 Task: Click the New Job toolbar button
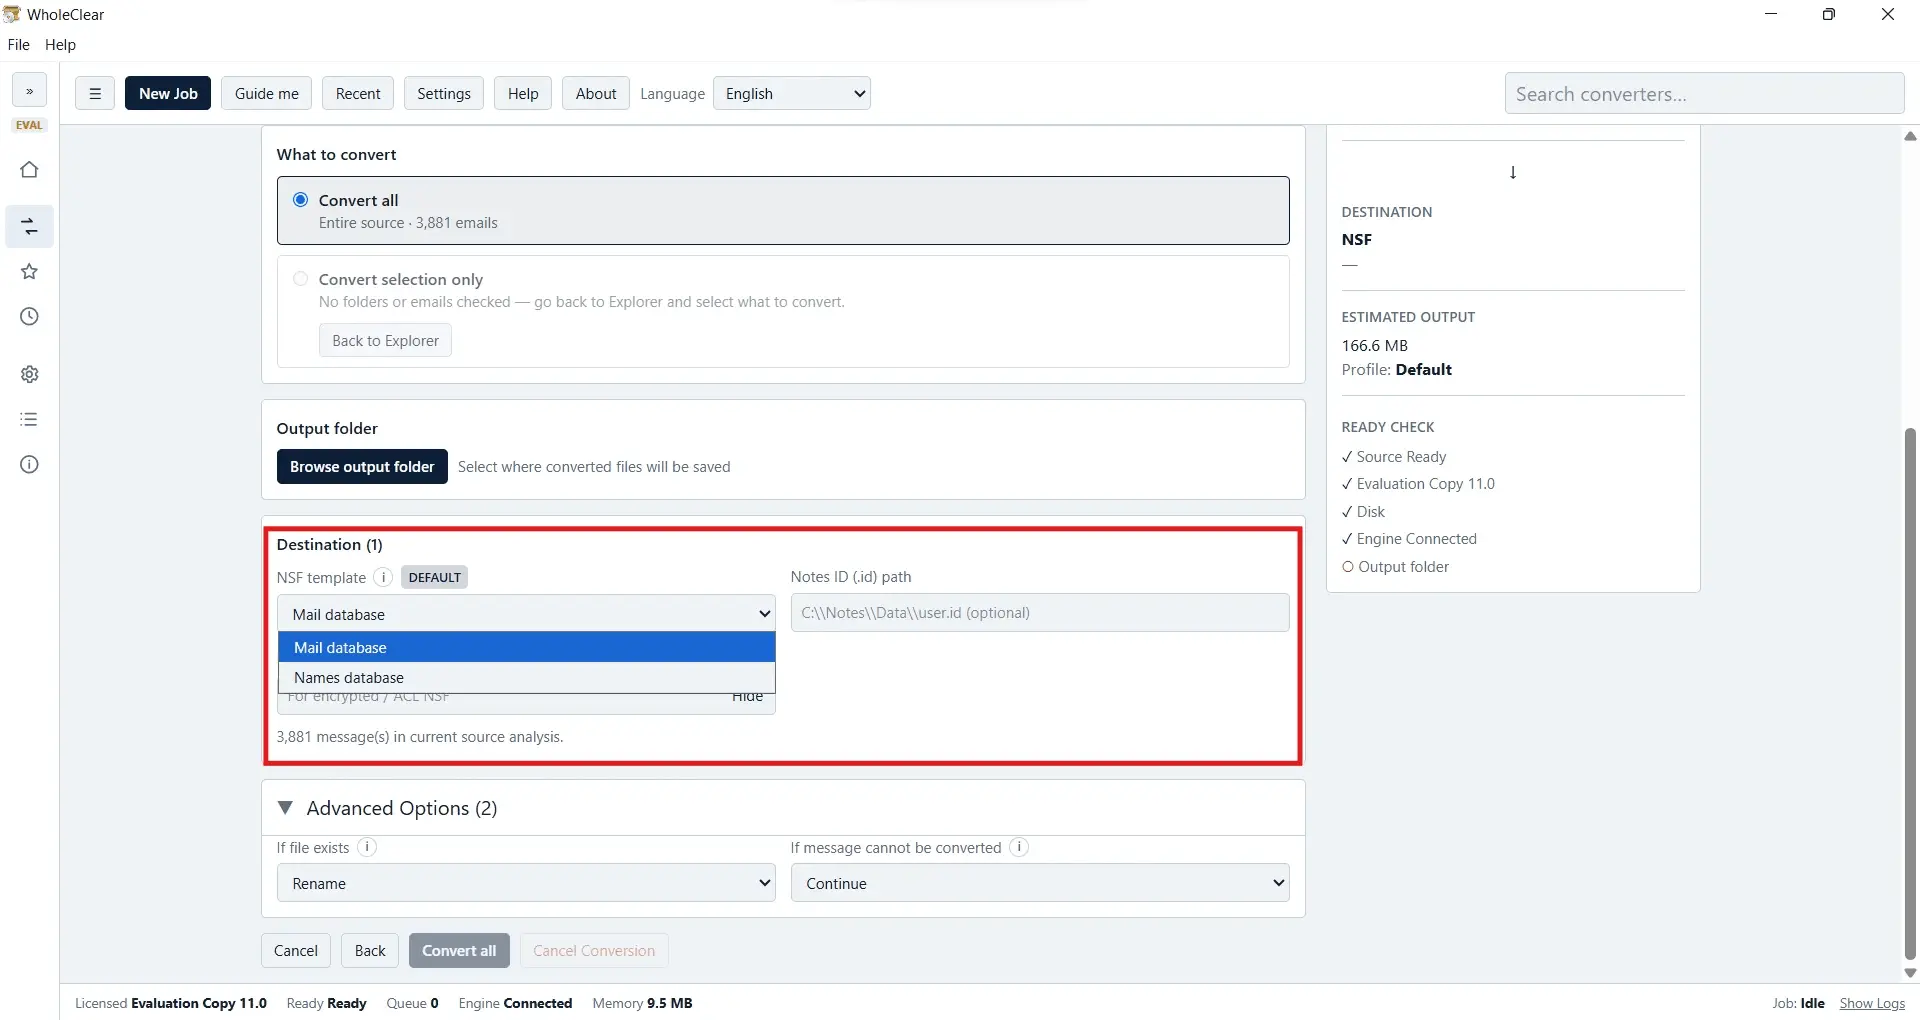[x=168, y=93]
